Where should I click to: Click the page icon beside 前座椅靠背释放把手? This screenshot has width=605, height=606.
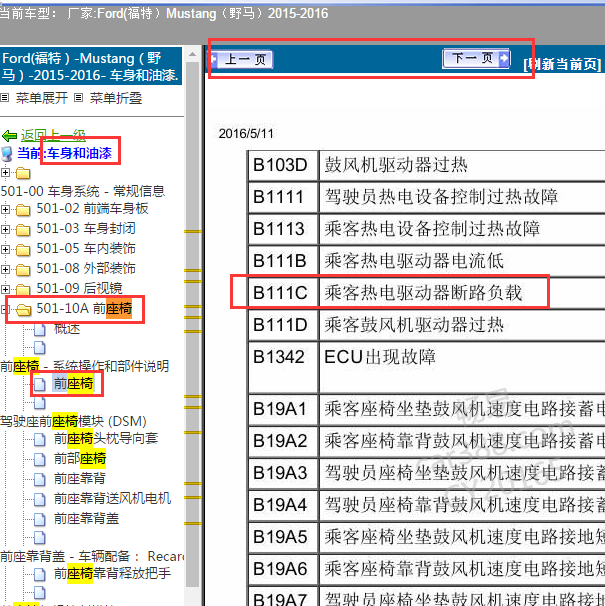(x=39, y=575)
